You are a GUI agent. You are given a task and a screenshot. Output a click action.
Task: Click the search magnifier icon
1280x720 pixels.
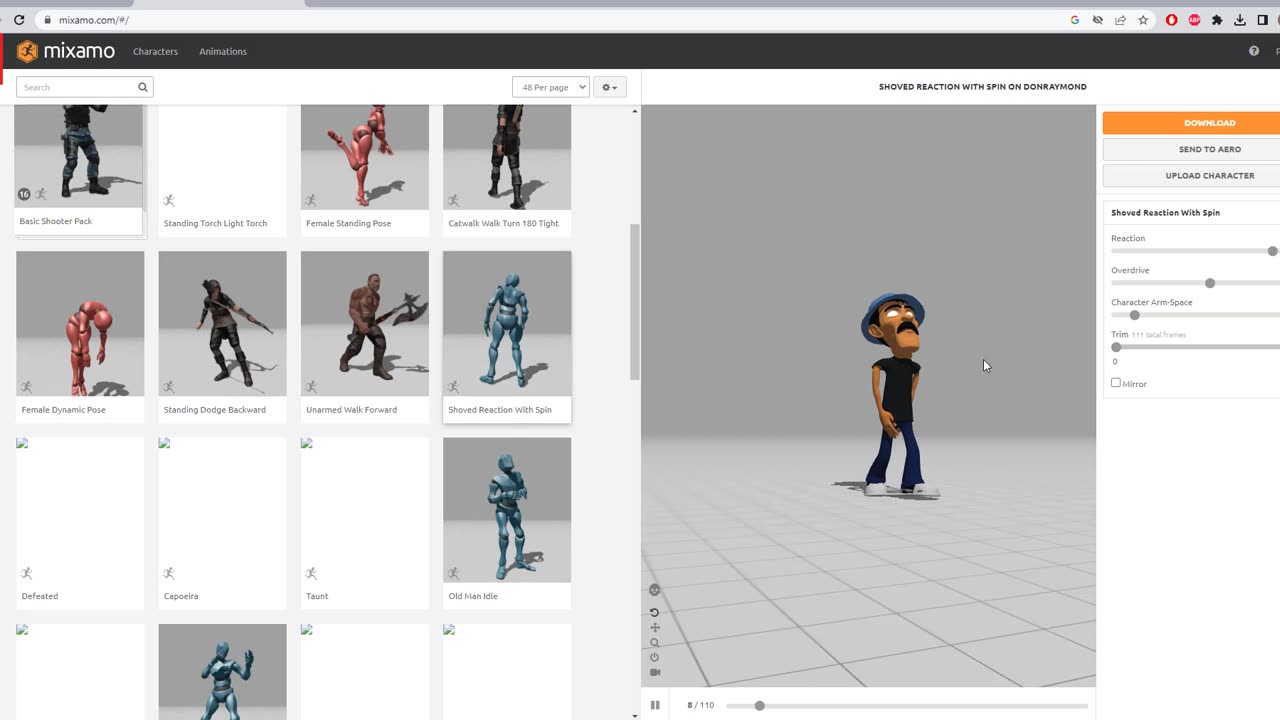tap(143, 87)
